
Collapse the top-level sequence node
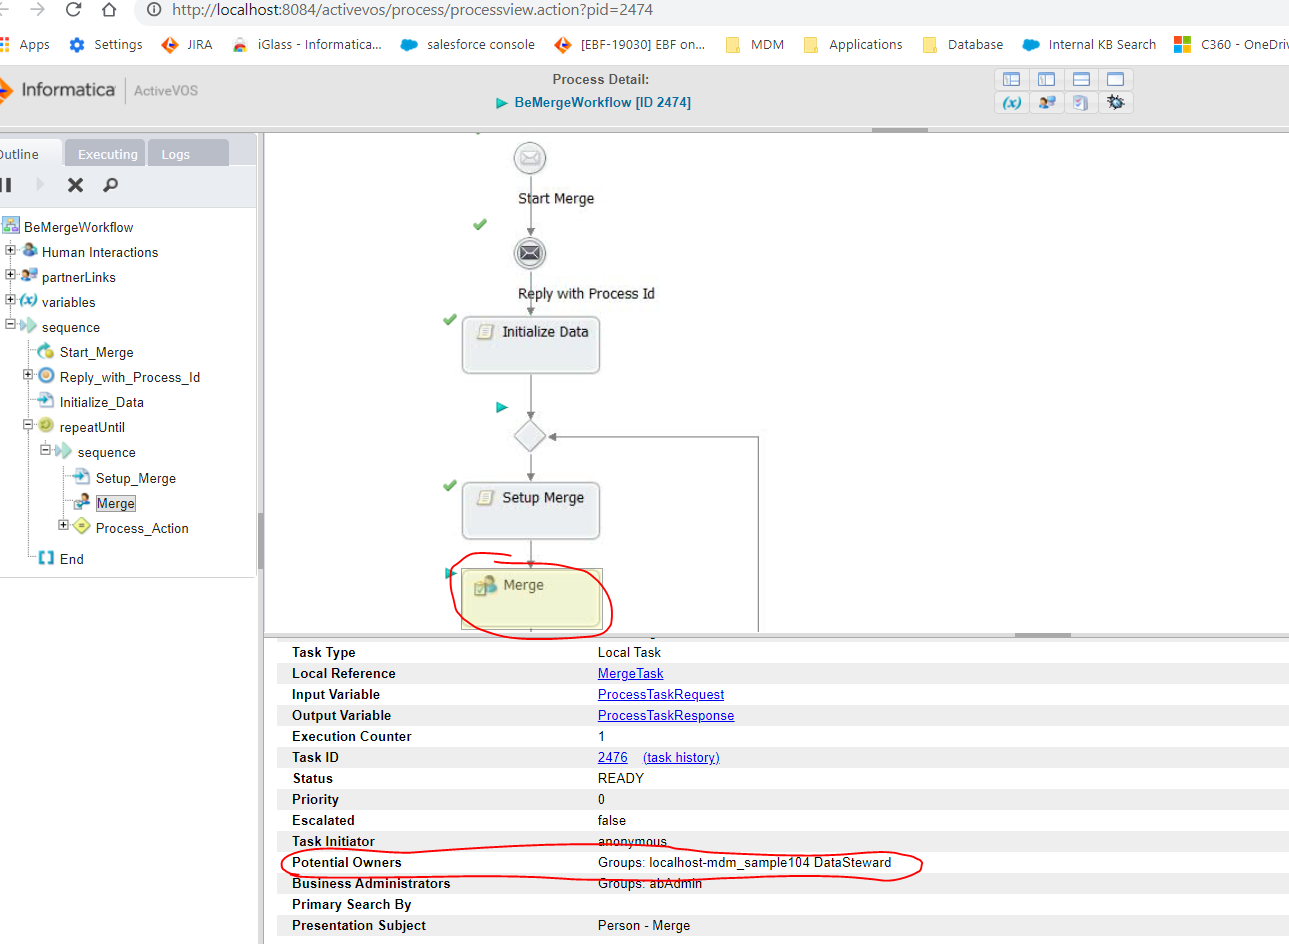10,325
